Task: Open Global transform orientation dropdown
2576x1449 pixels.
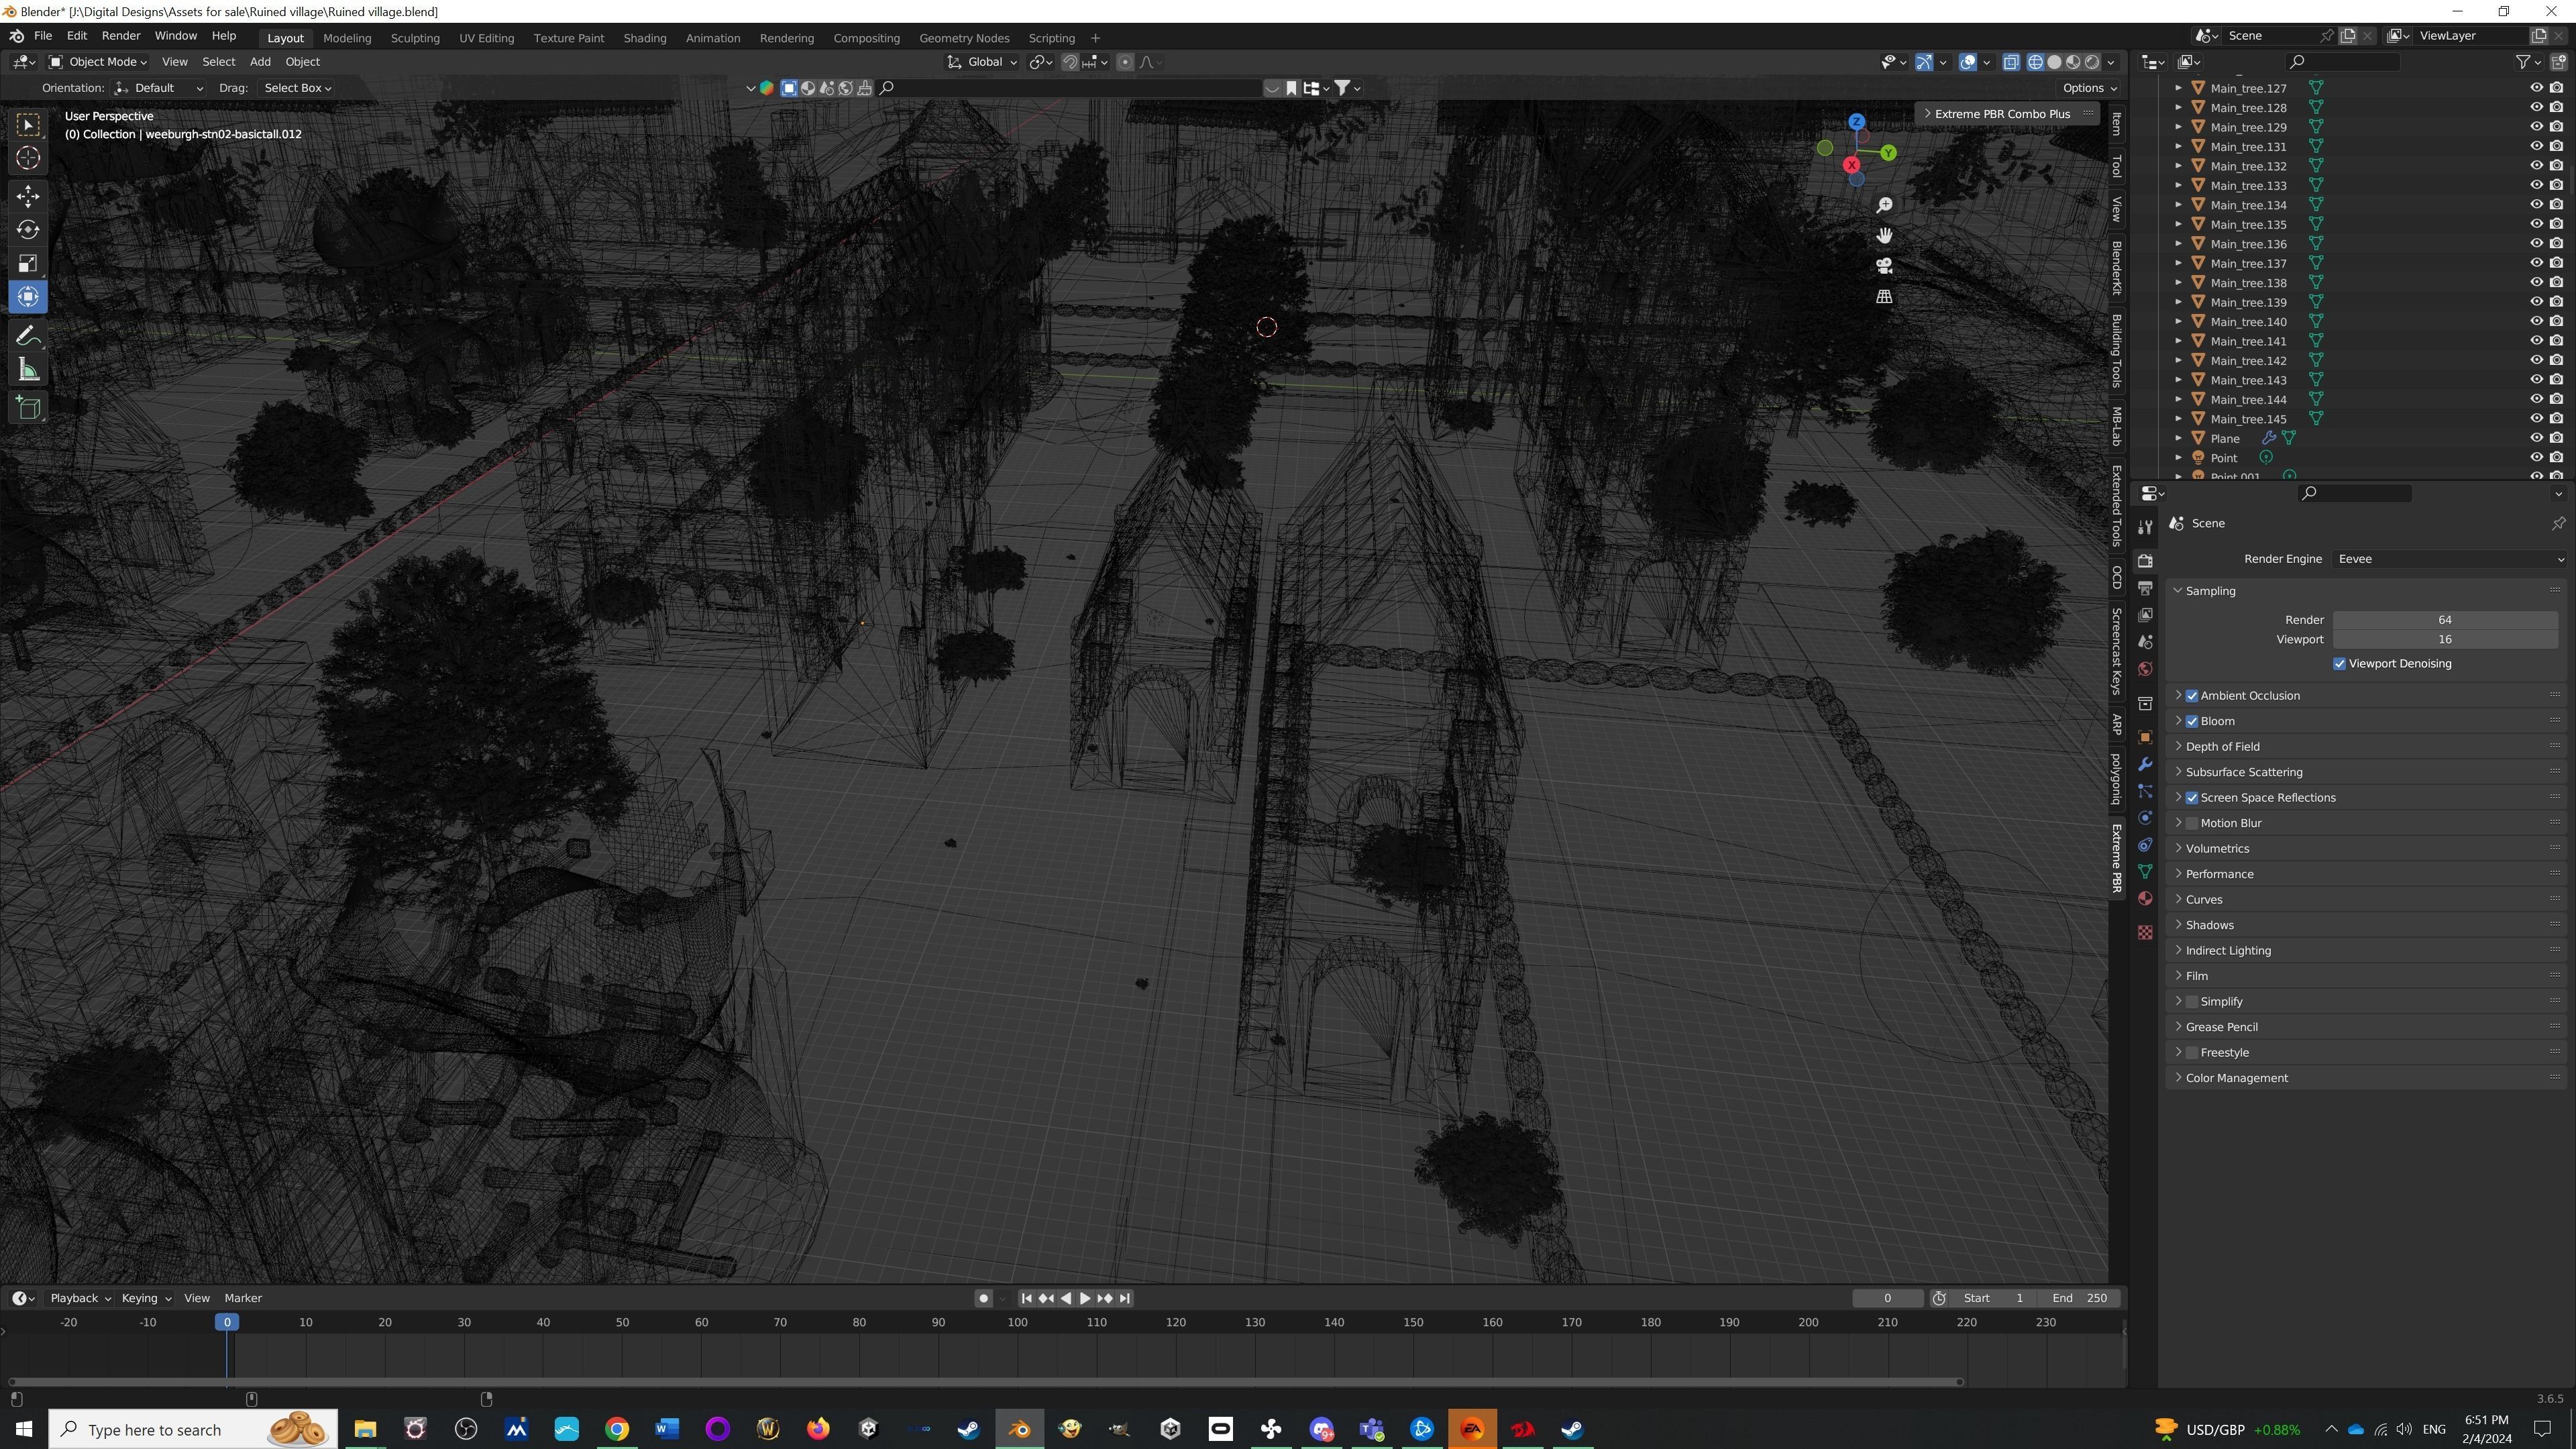Action: pyautogui.click(x=982, y=62)
